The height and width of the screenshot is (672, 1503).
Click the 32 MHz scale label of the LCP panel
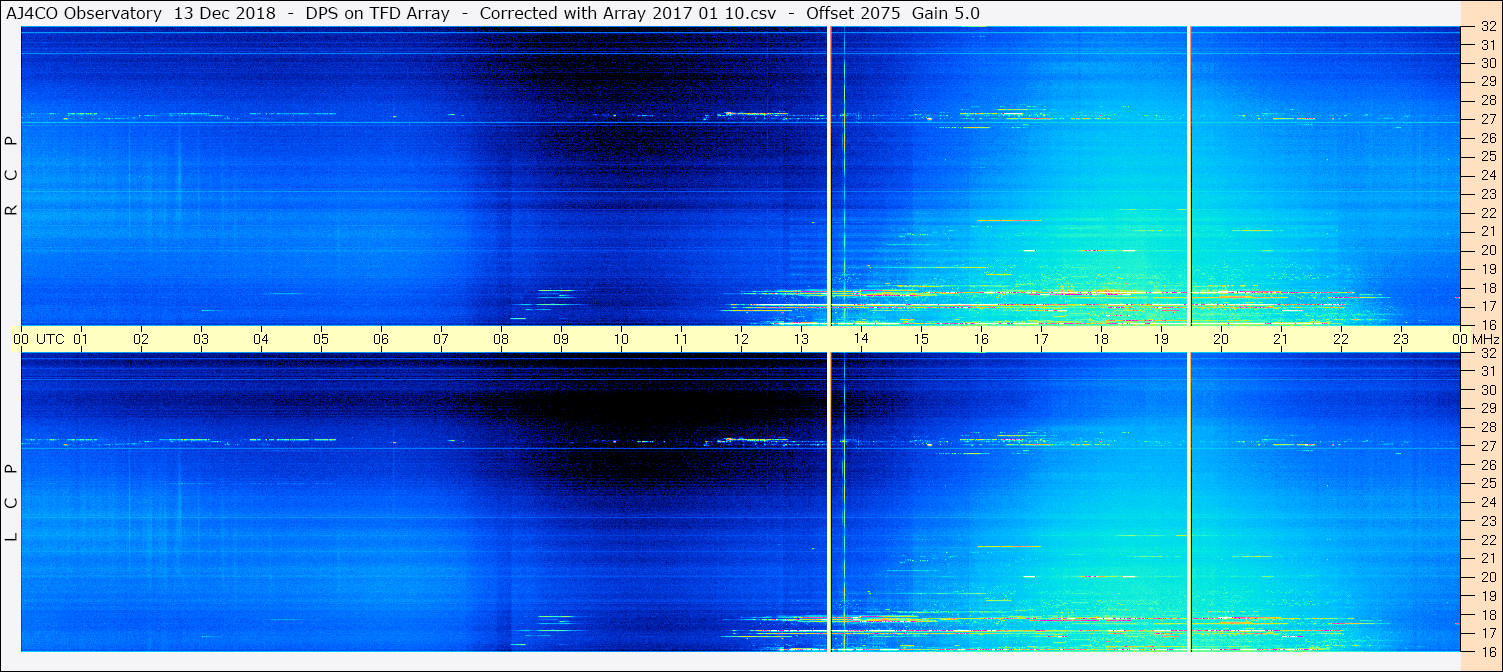(1488, 353)
